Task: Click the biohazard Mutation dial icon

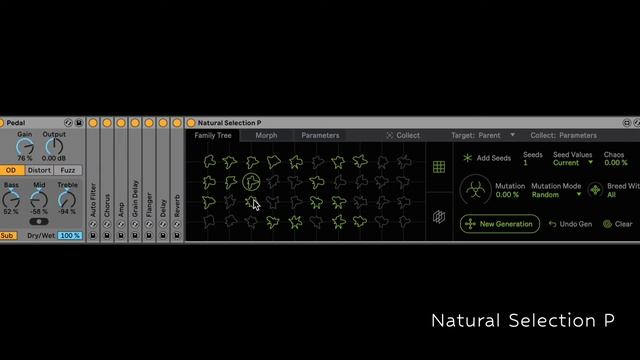Action: point(476,190)
